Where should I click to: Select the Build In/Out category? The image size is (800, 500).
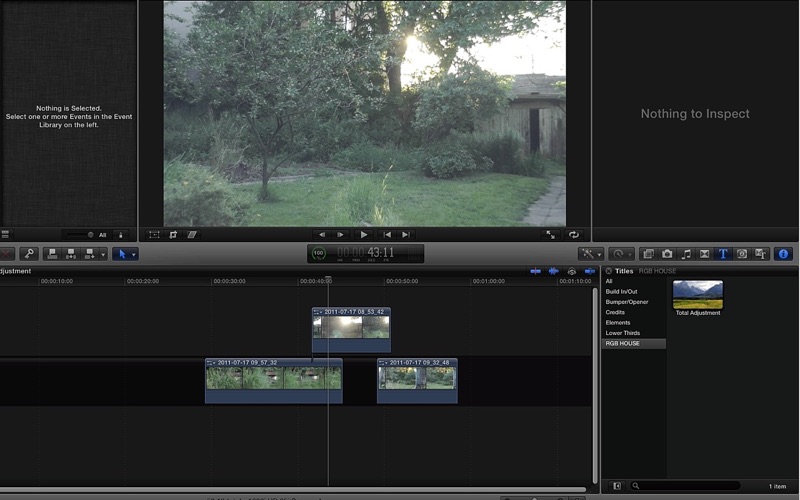[621, 291]
